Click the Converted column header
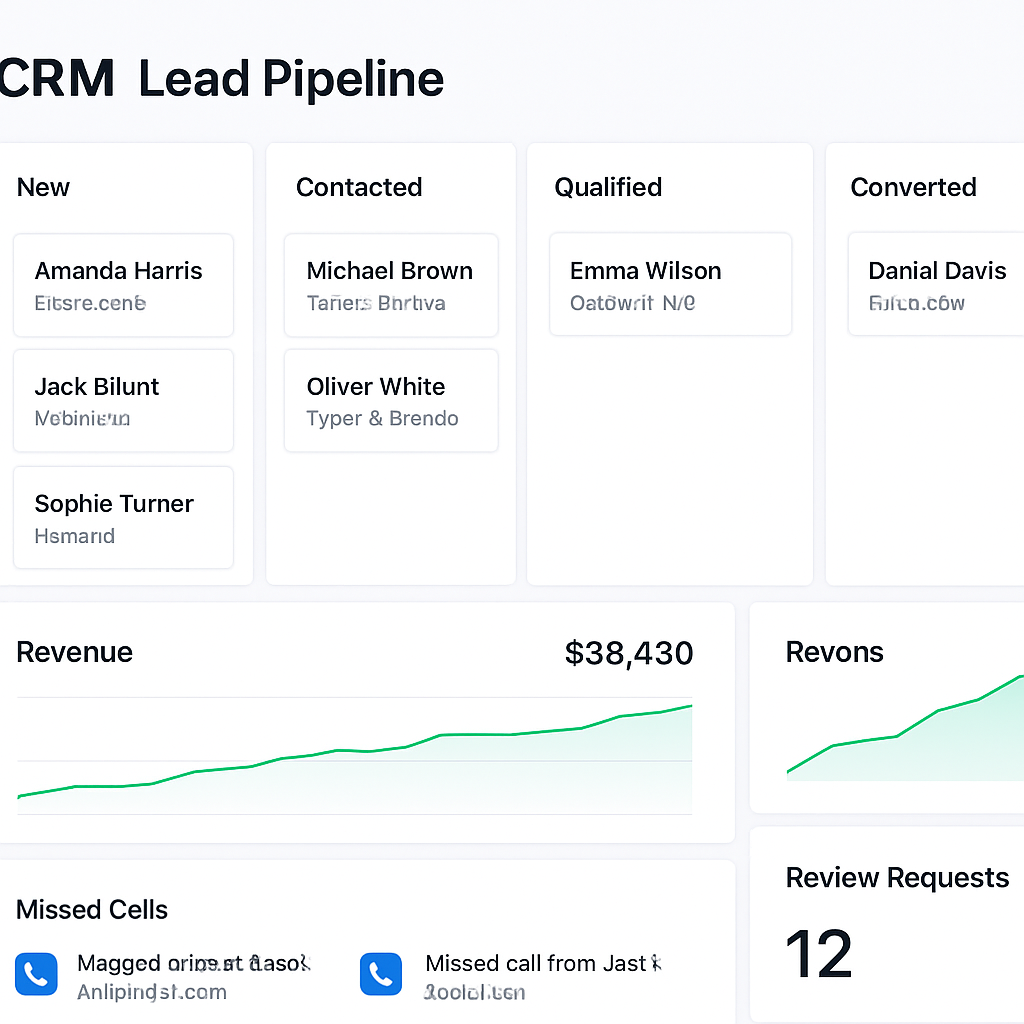Screen dimensions: 1024x1024 click(914, 187)
